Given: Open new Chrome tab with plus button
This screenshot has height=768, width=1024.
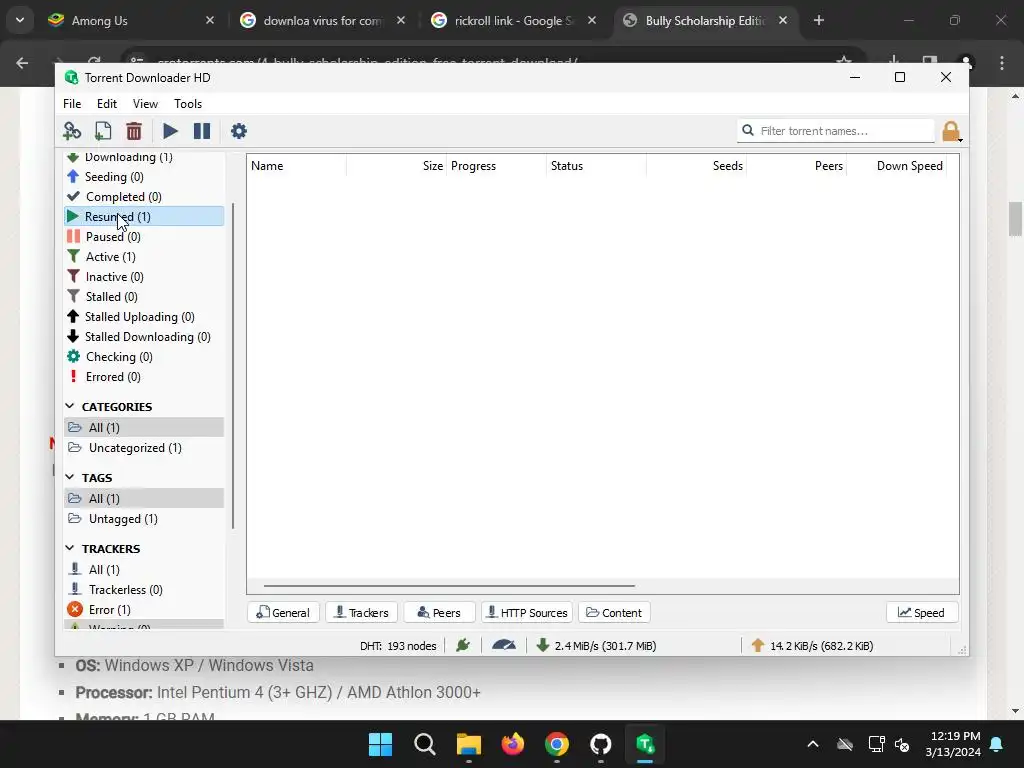Looking at the screenshot, I should click(x=819, y=20).
